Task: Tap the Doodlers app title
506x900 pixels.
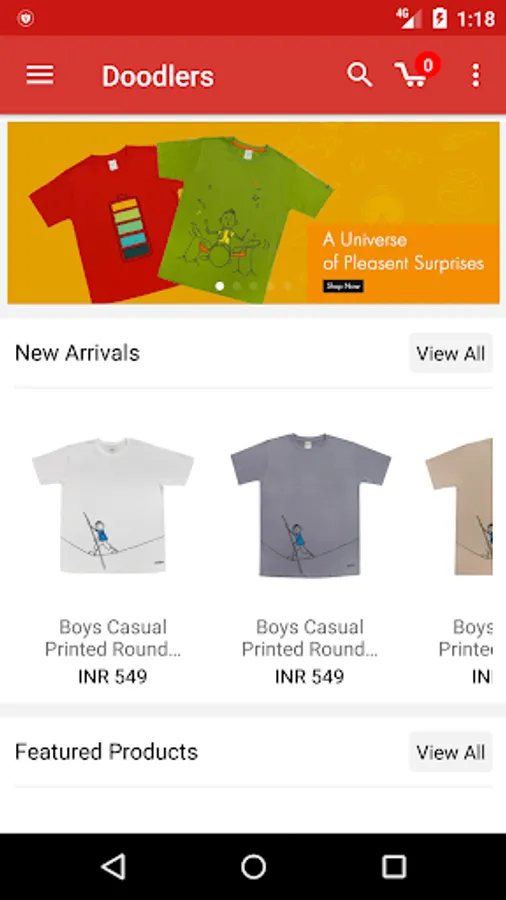Action: (158, 76)
